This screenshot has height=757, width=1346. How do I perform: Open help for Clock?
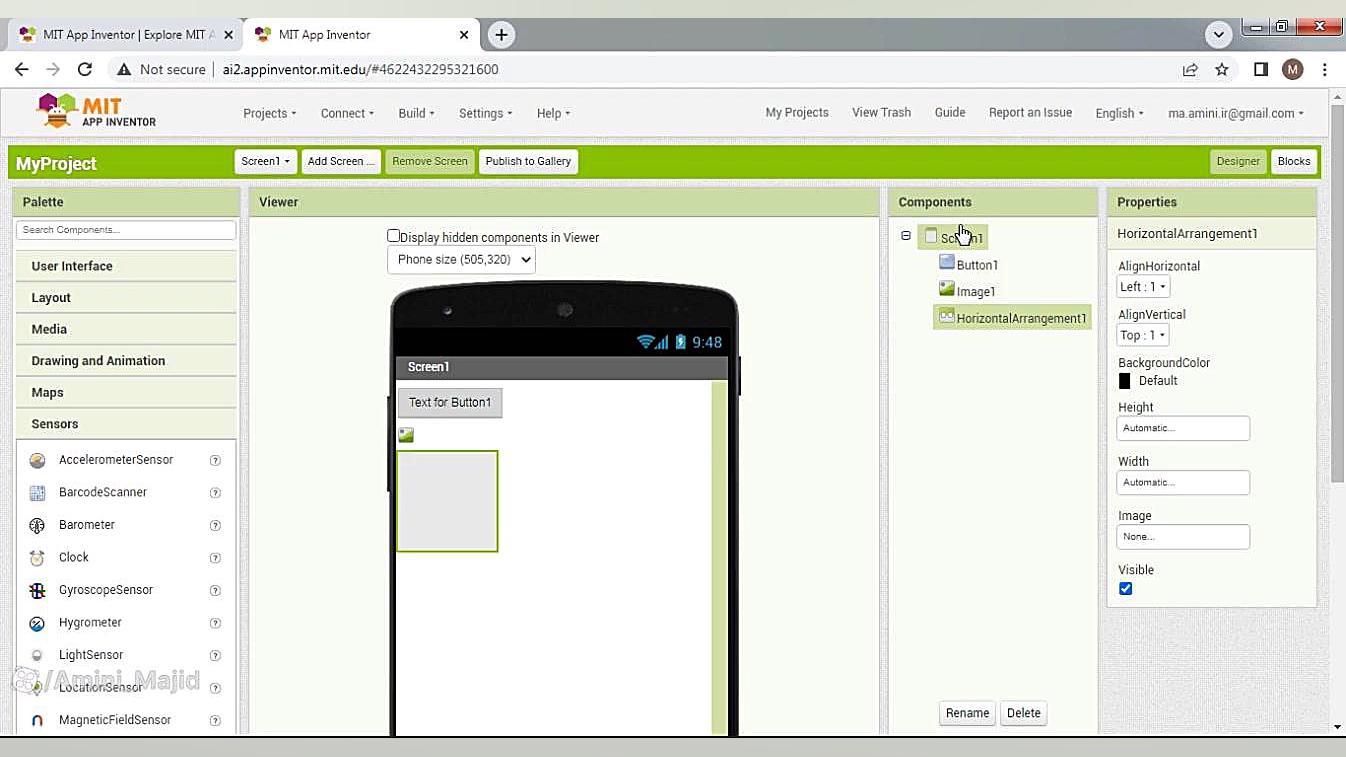tap(215, 558)
